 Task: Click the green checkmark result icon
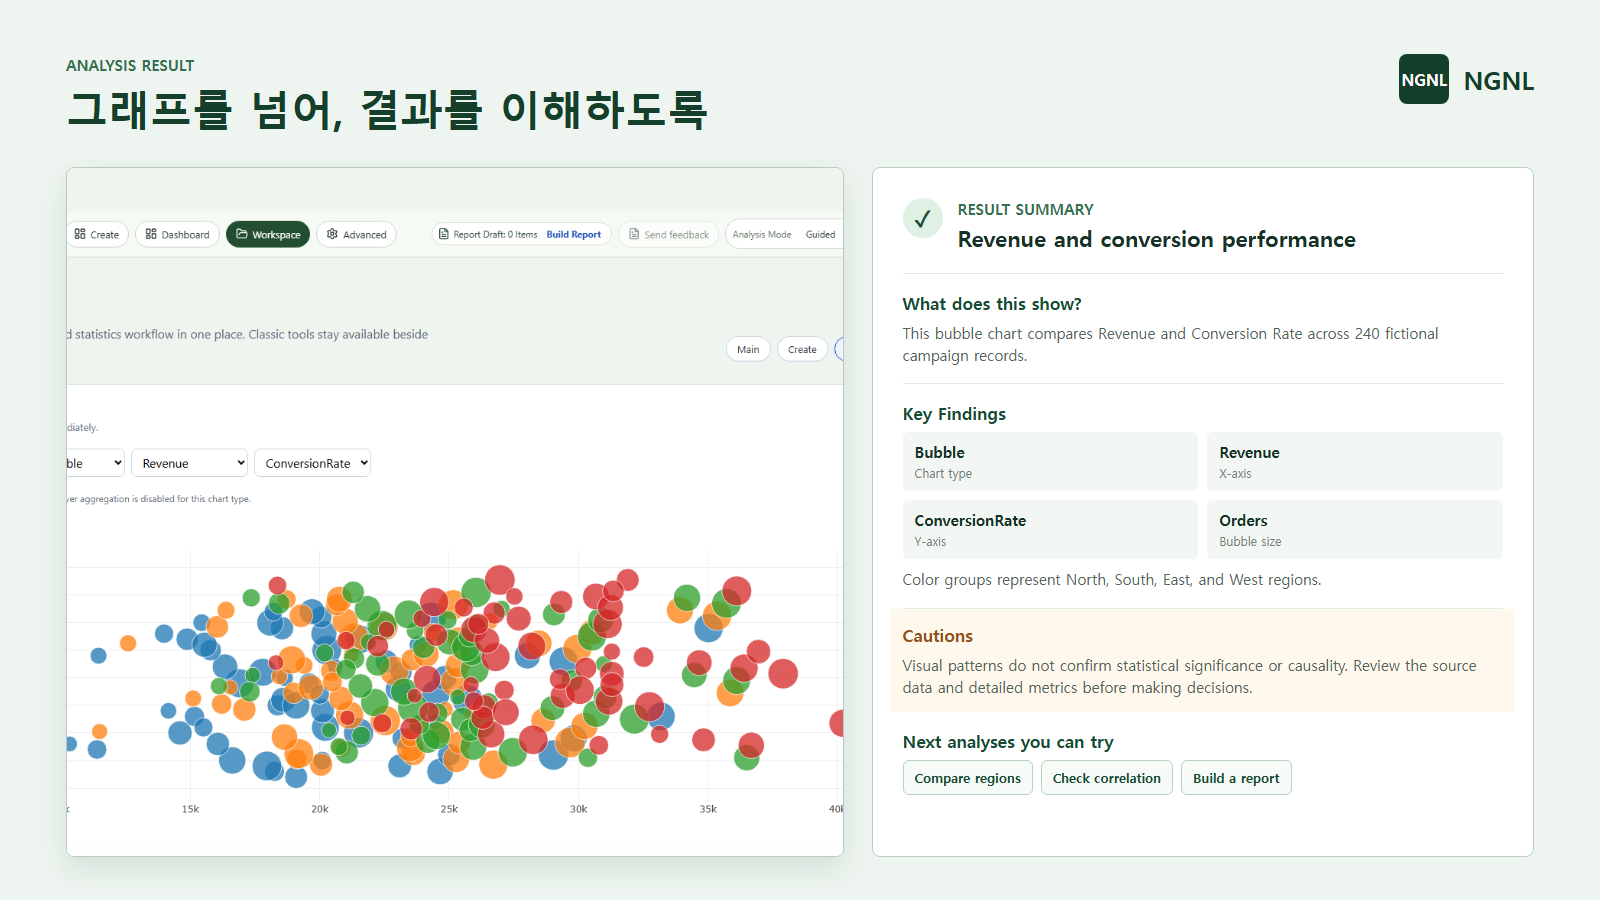tap(922, 218)
